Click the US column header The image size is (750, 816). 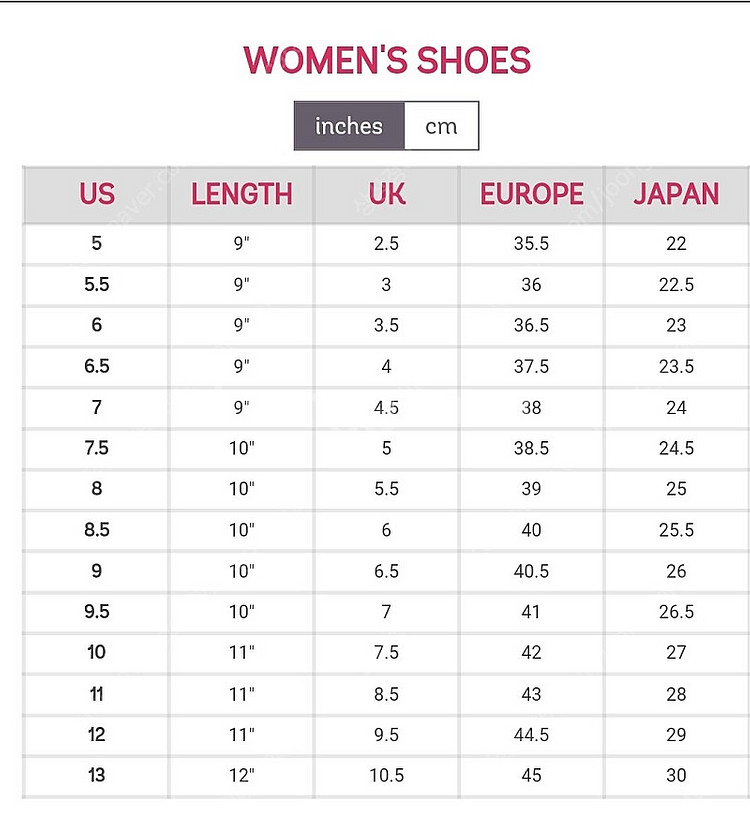coord(96,194)
